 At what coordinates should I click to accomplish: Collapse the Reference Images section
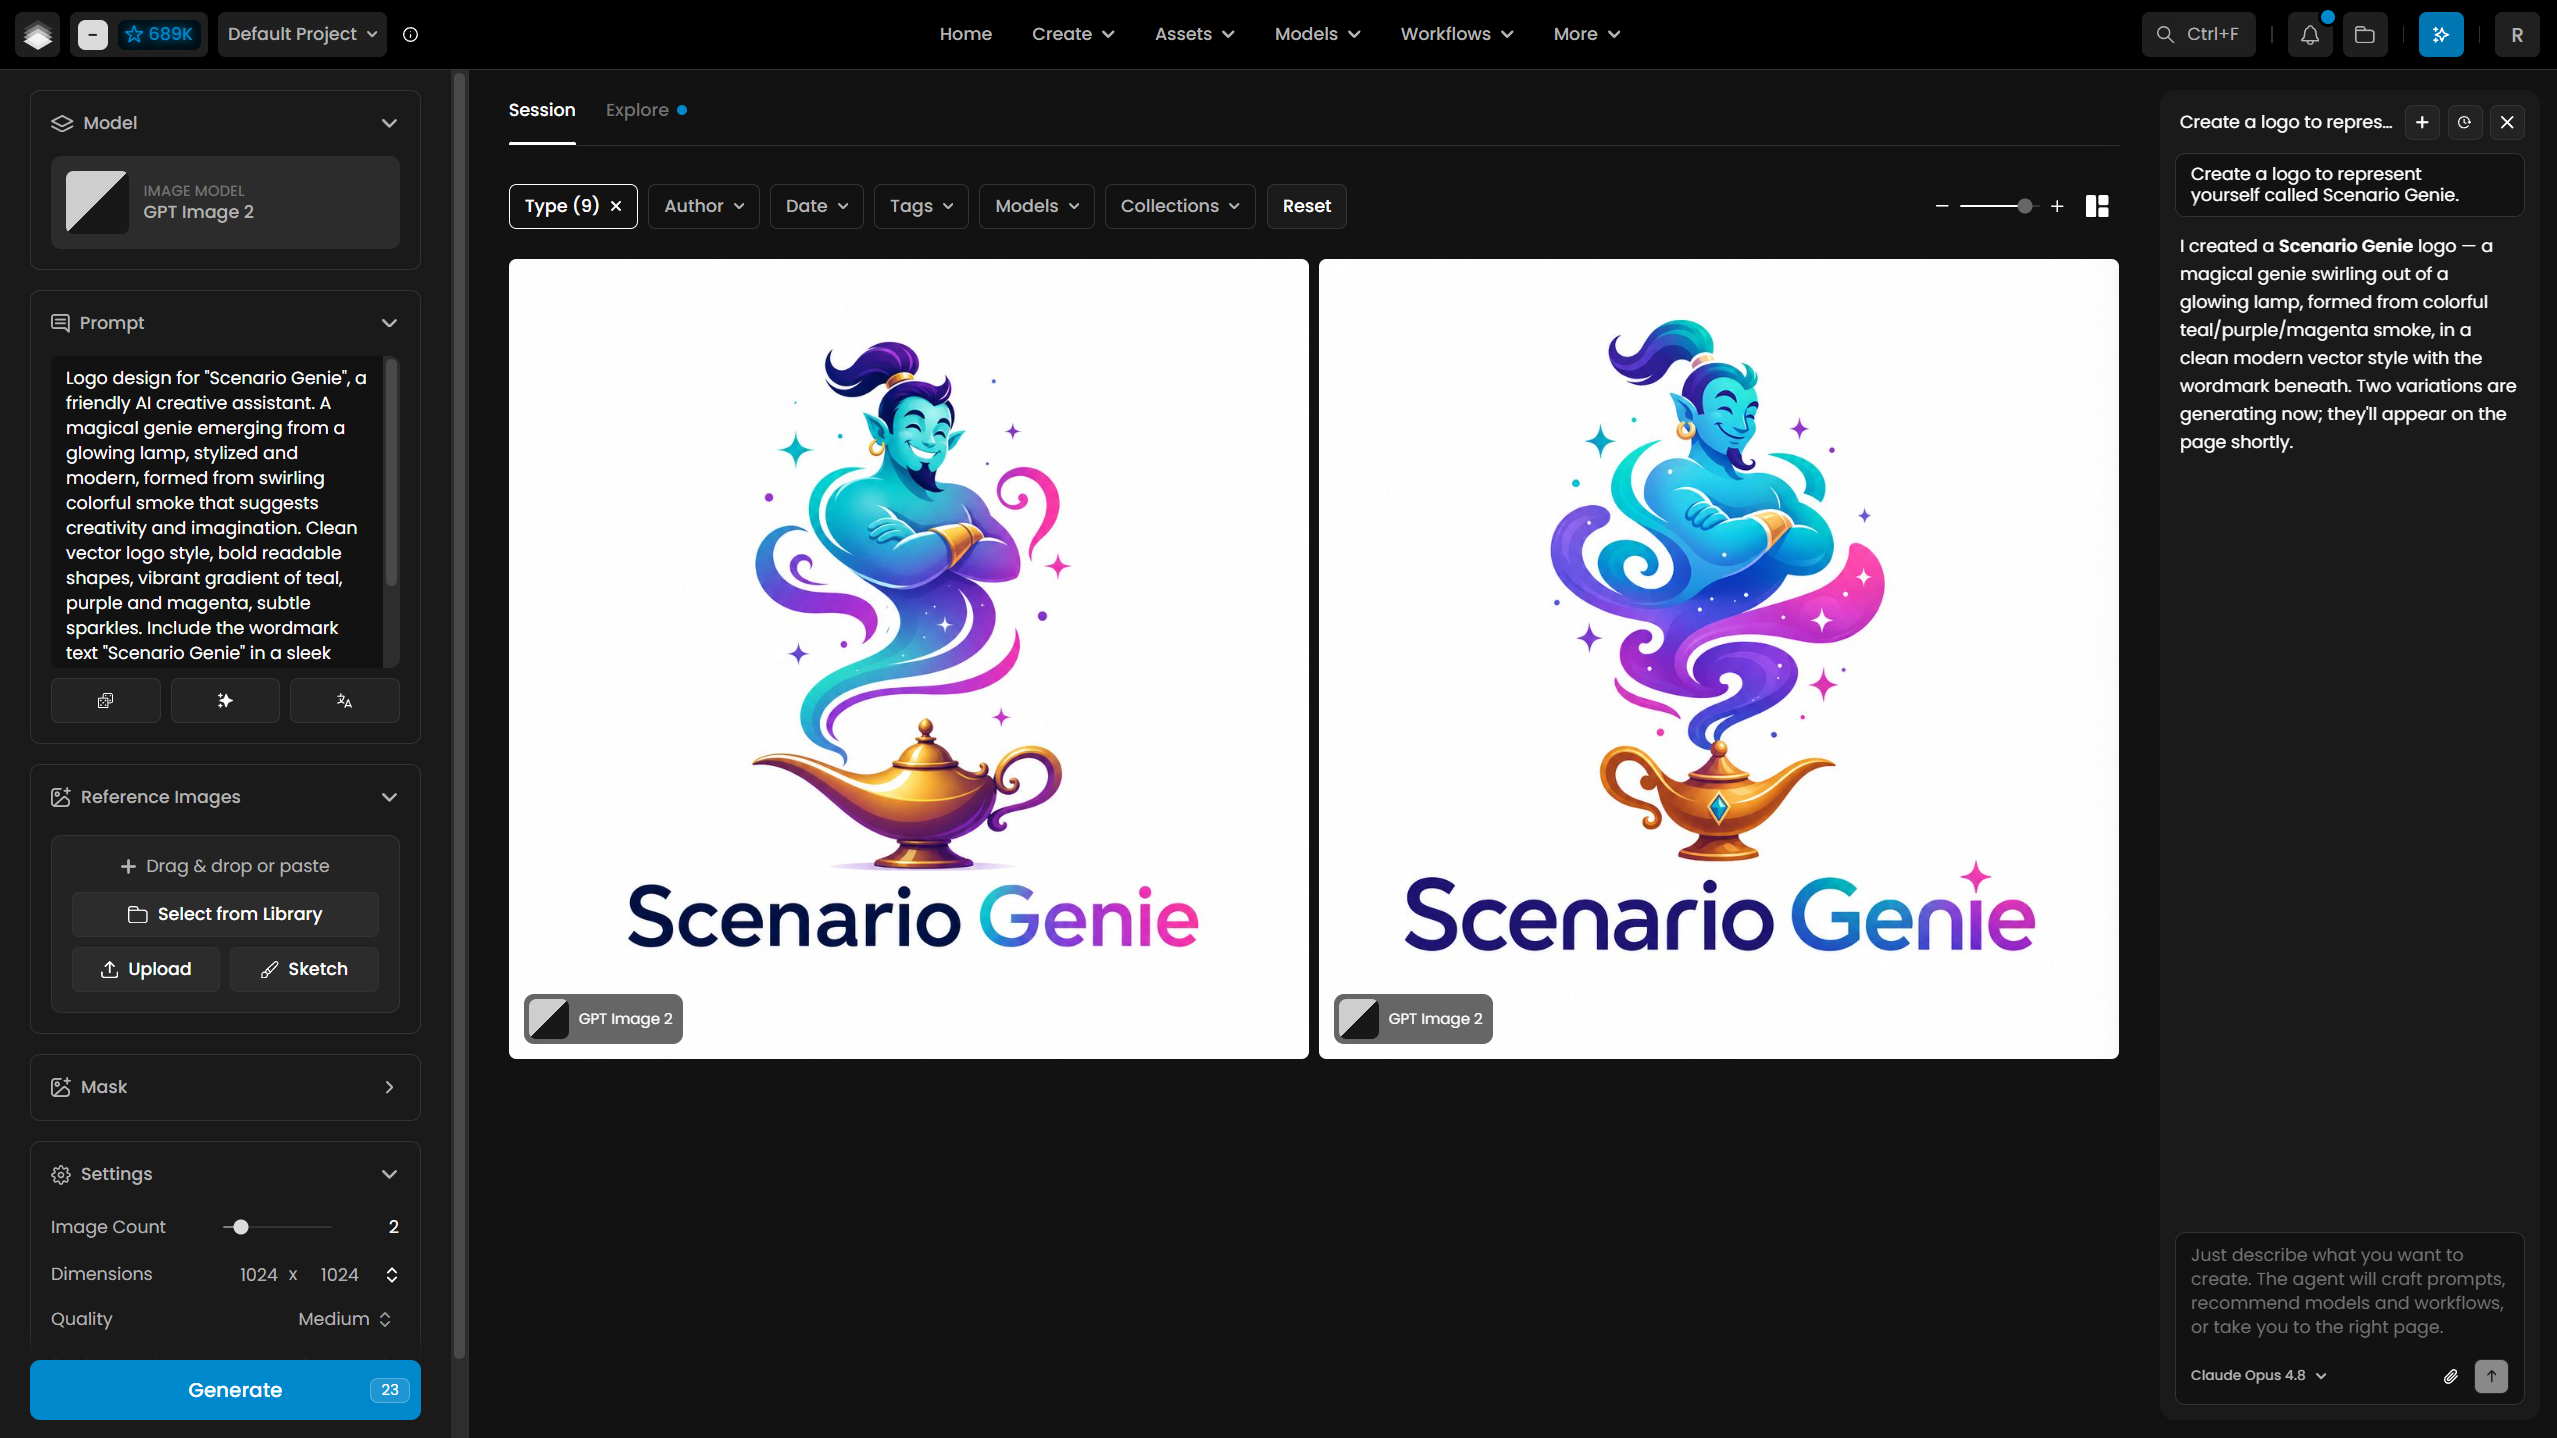tap(389, 797)
